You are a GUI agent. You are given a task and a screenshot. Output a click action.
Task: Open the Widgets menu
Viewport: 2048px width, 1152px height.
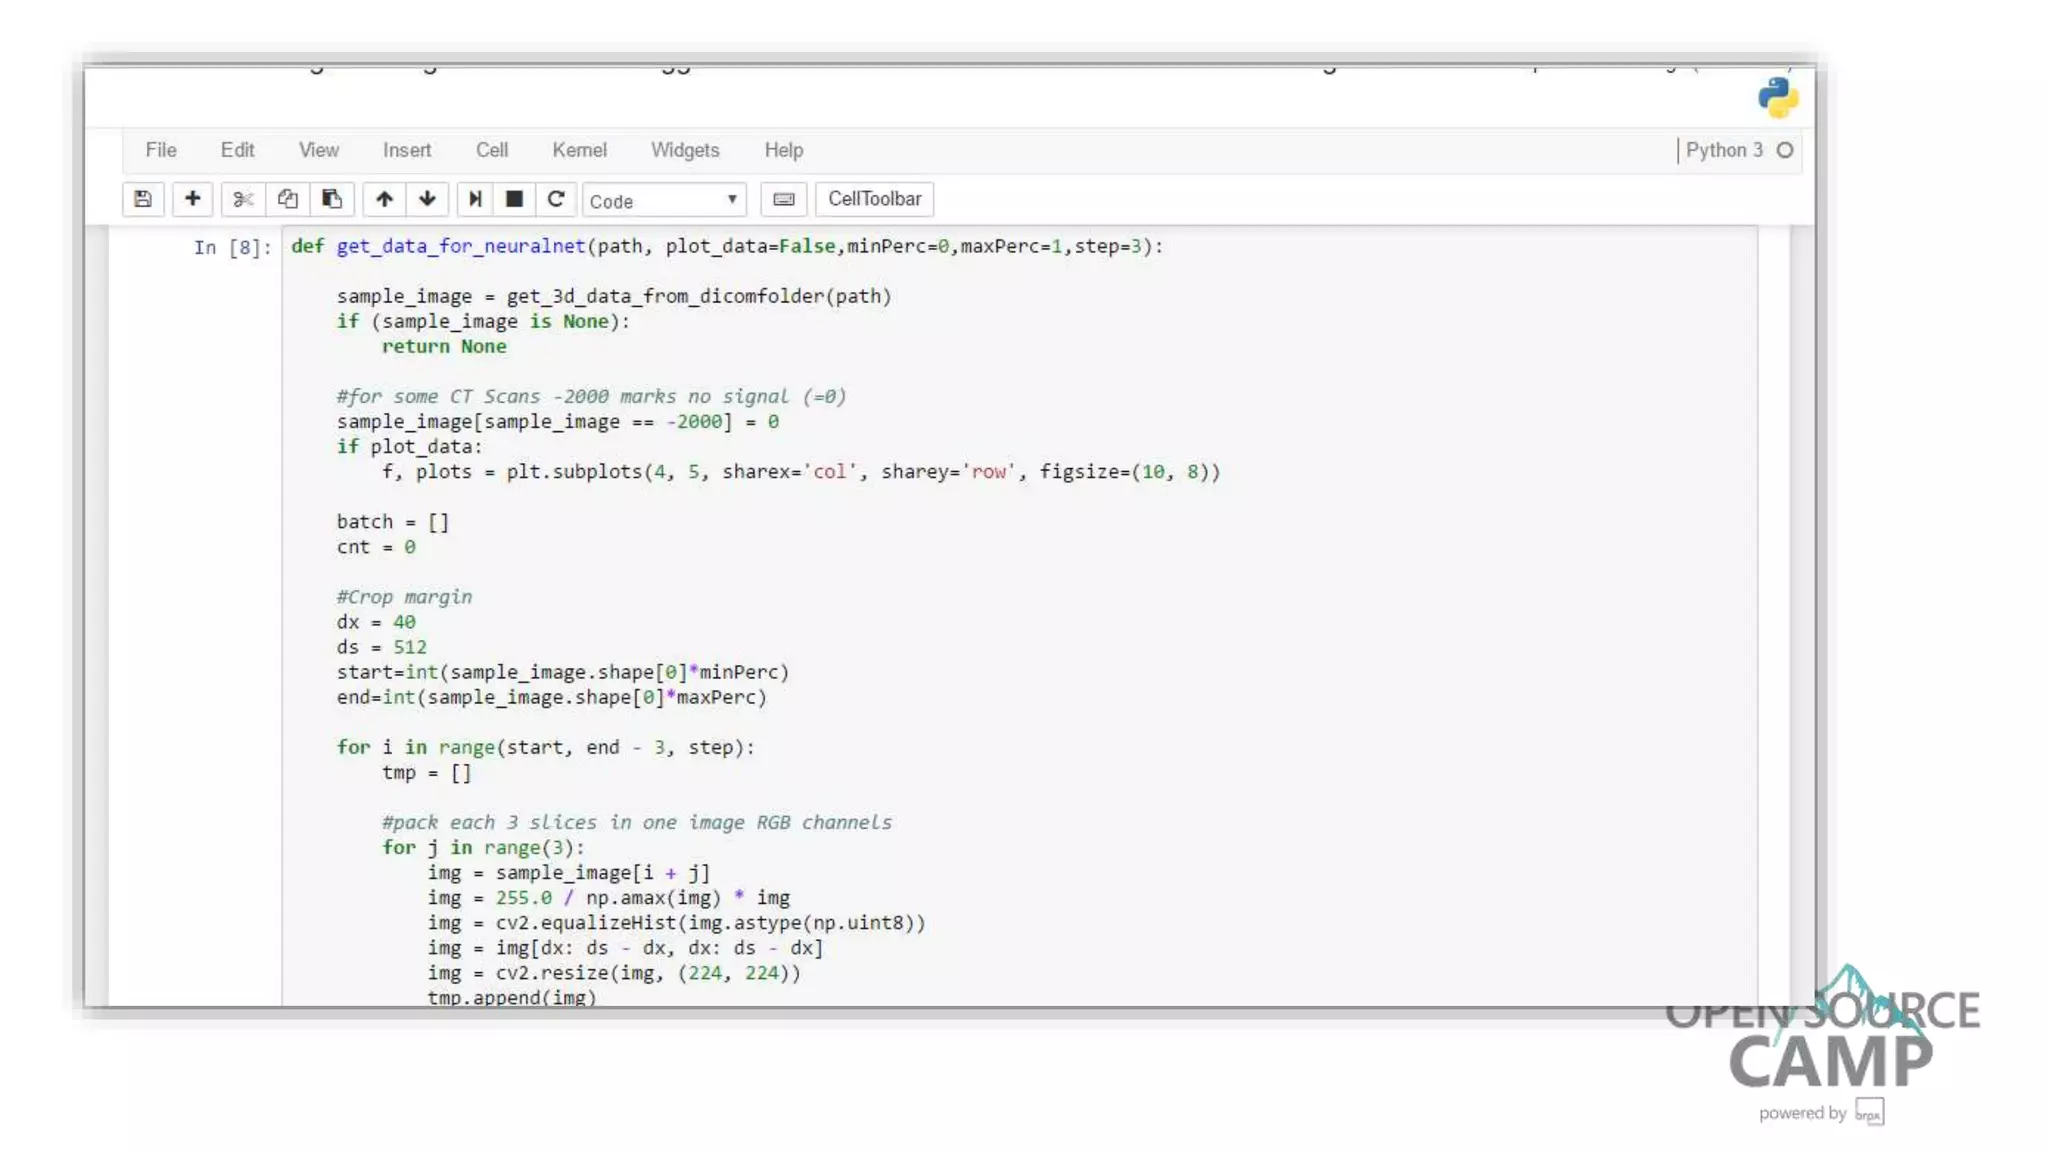coord(685,150)
